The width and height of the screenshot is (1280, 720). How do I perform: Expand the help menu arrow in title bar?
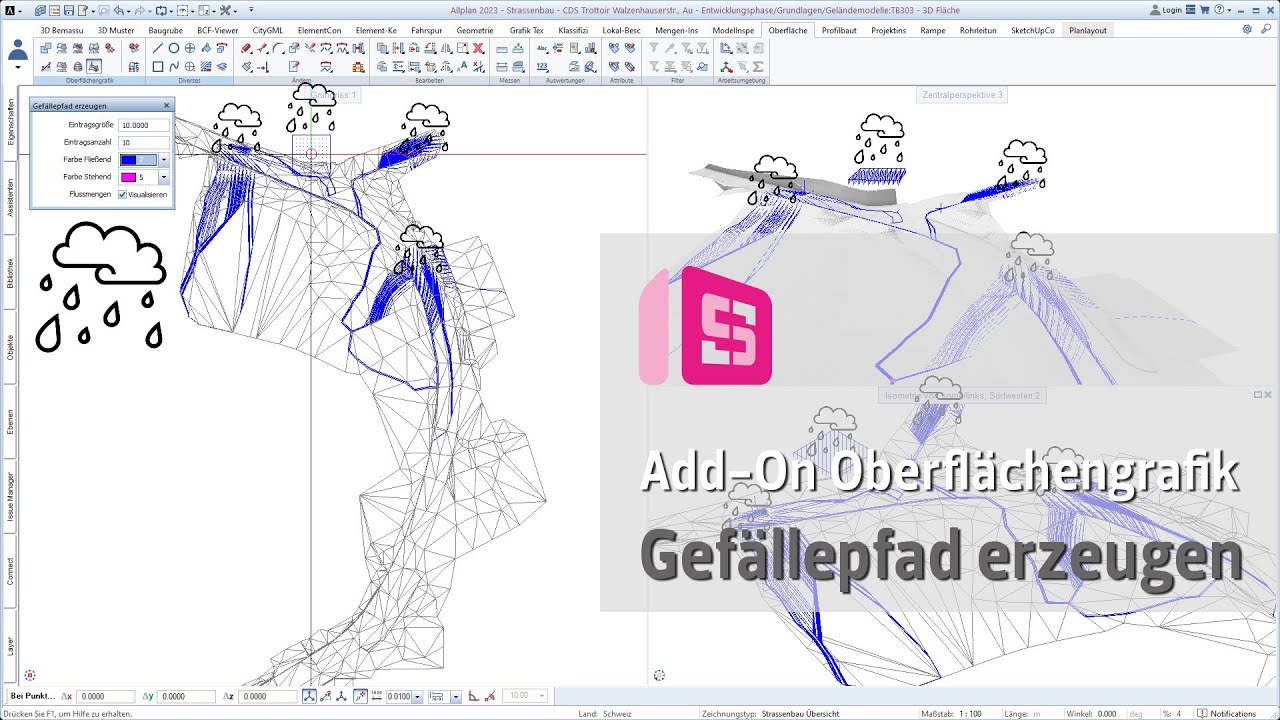tap(1229, 10)
